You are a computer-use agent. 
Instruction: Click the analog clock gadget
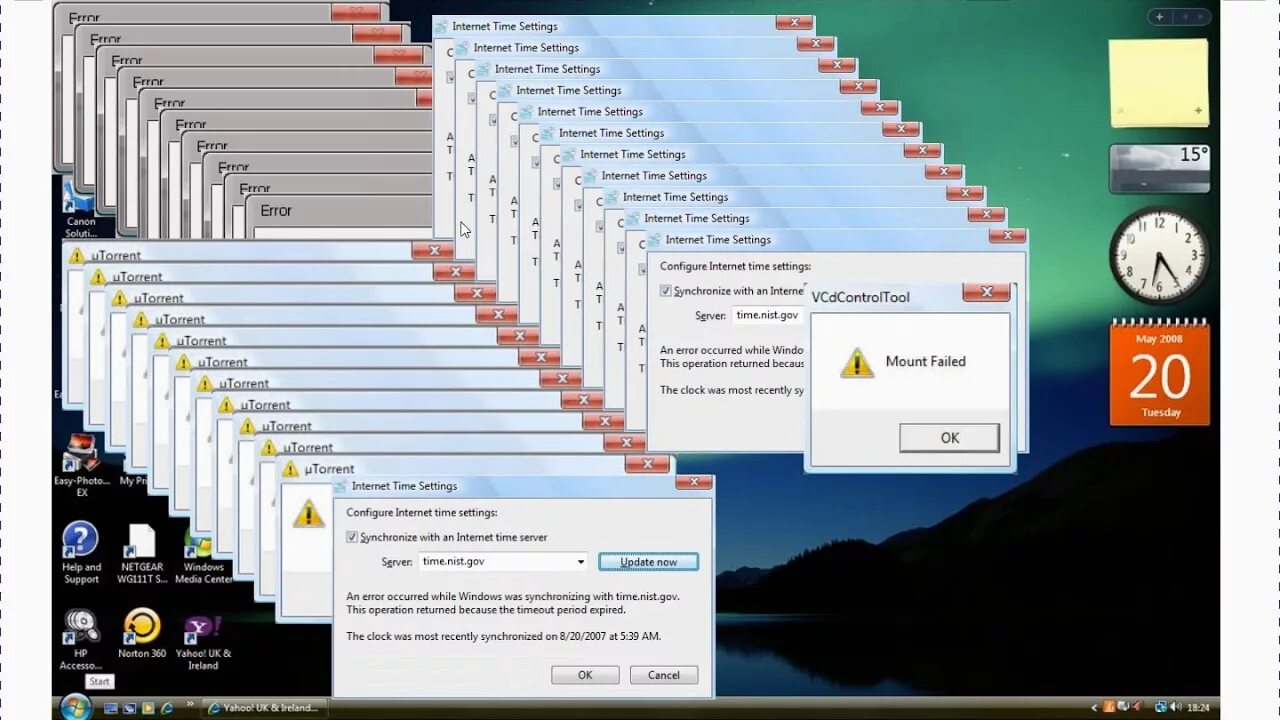[x=1160, y=256]
